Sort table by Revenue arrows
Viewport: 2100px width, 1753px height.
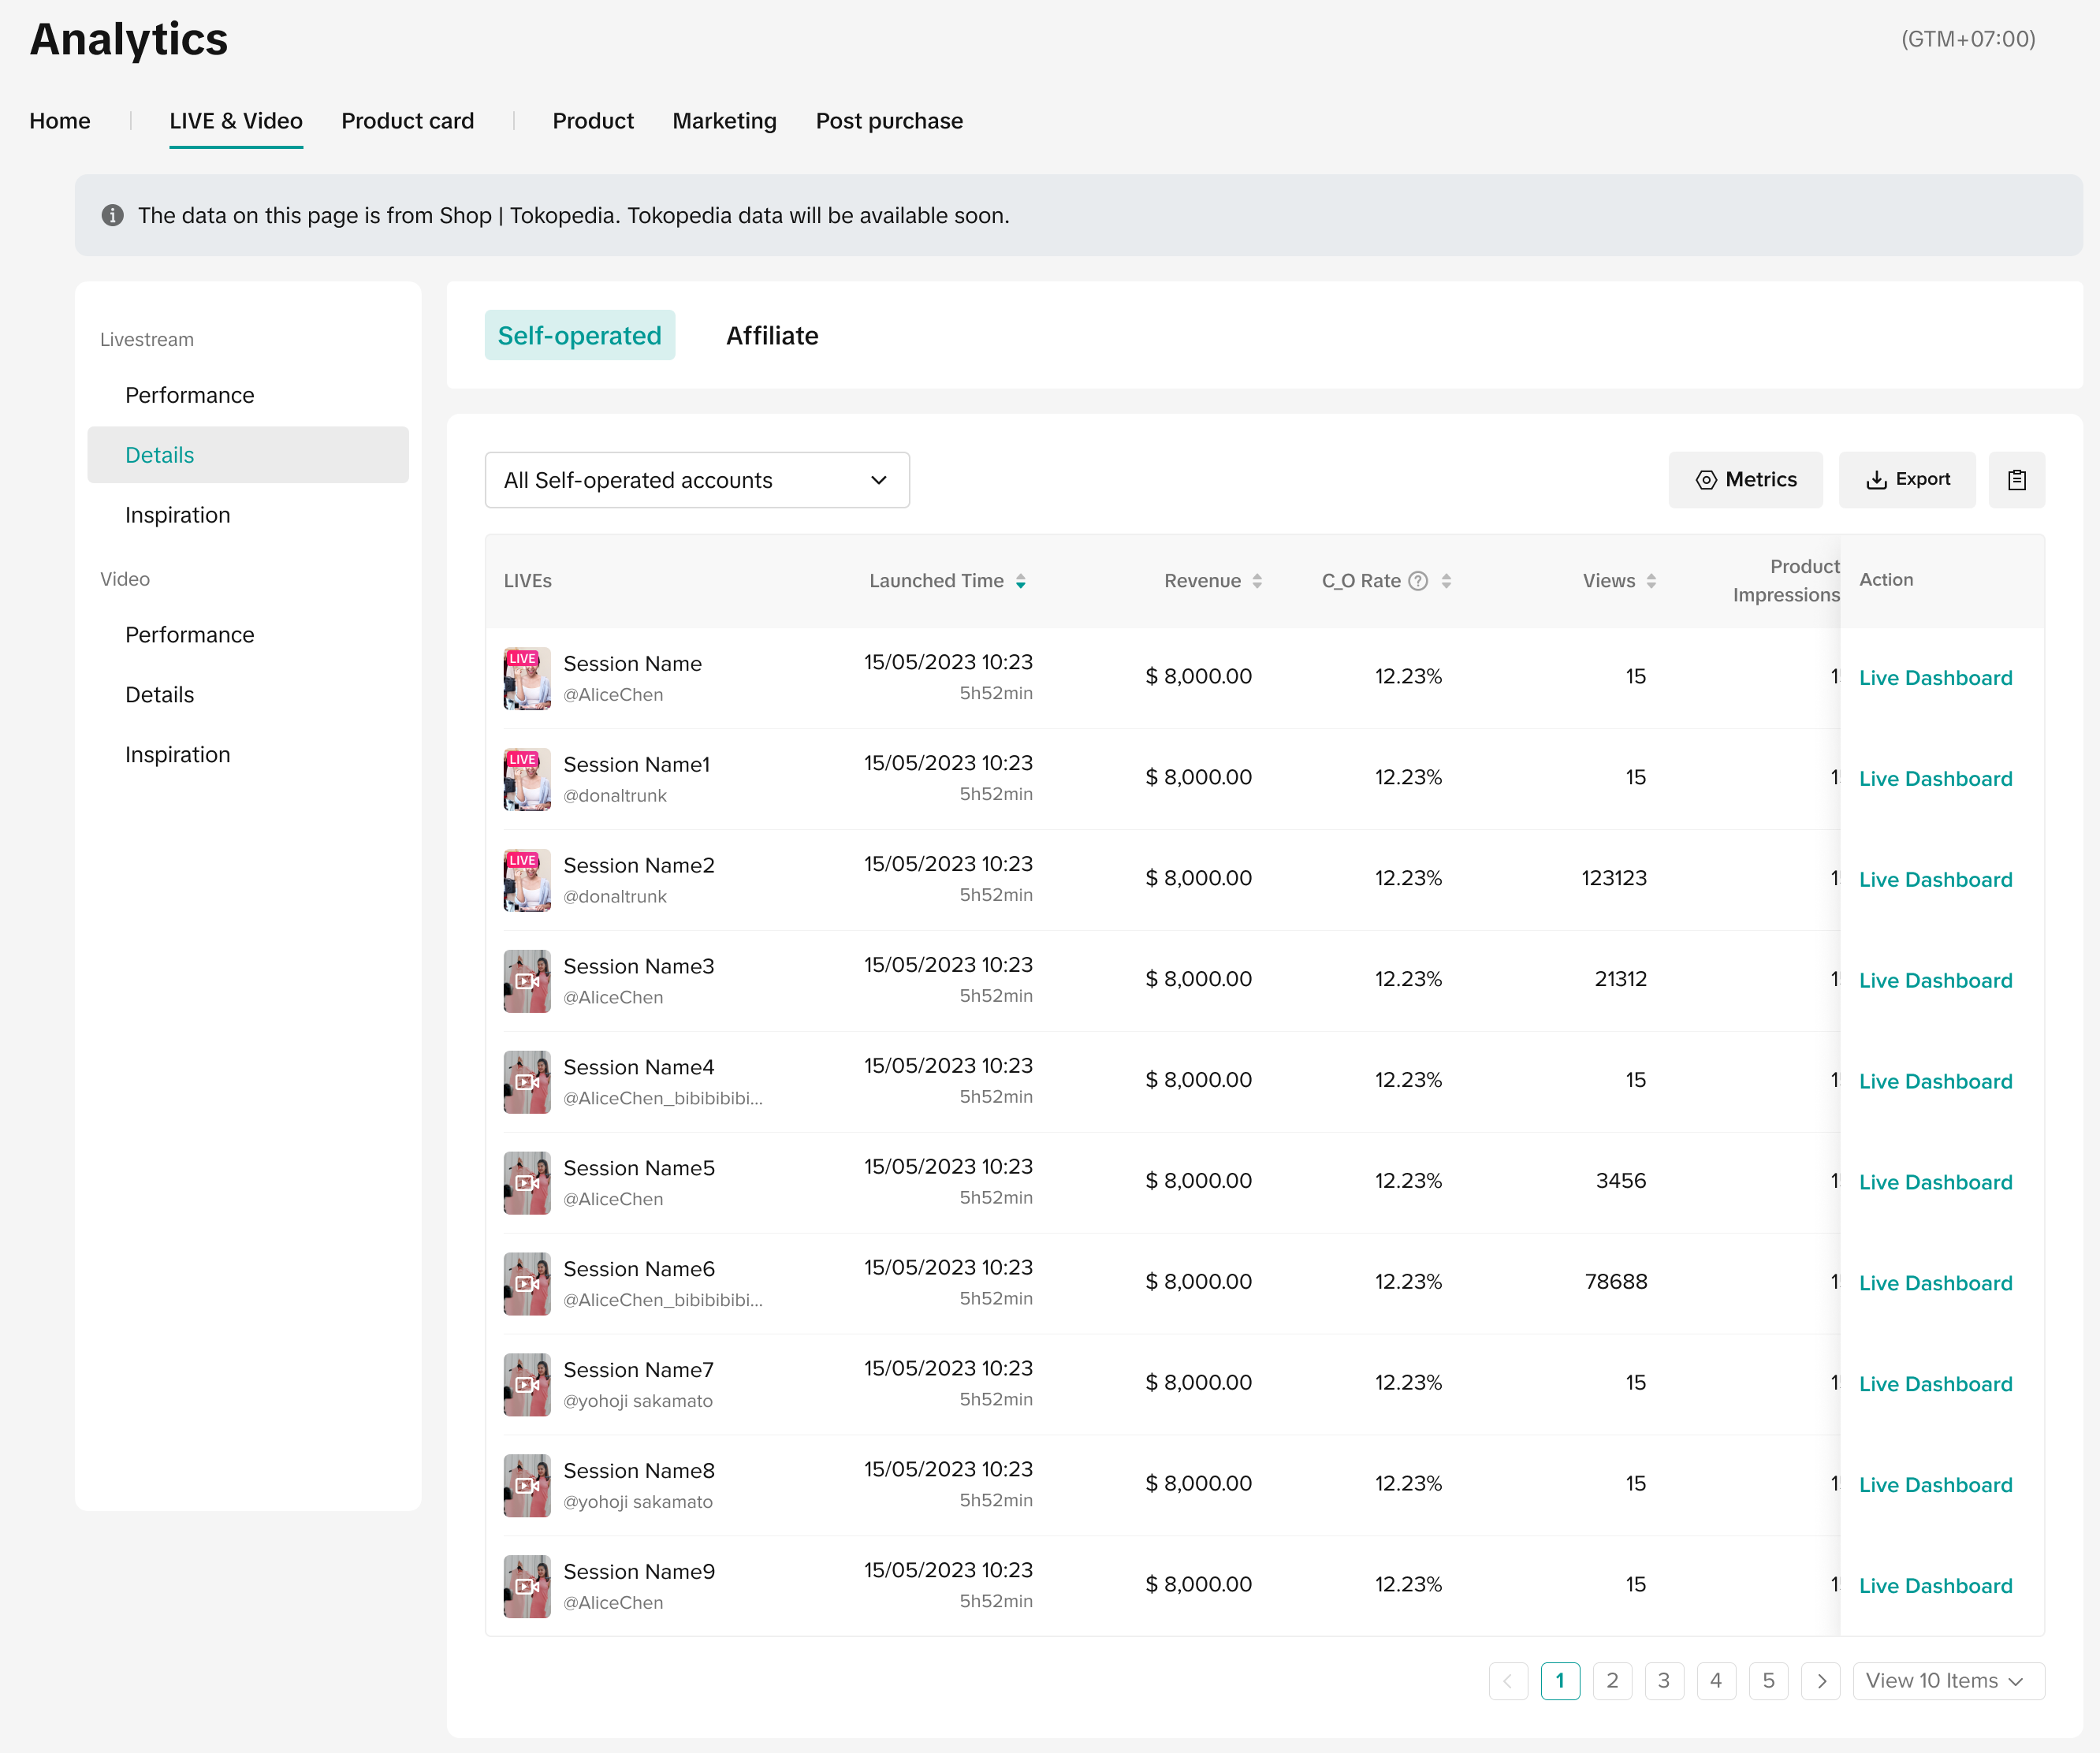click(x=1257, y=581)
